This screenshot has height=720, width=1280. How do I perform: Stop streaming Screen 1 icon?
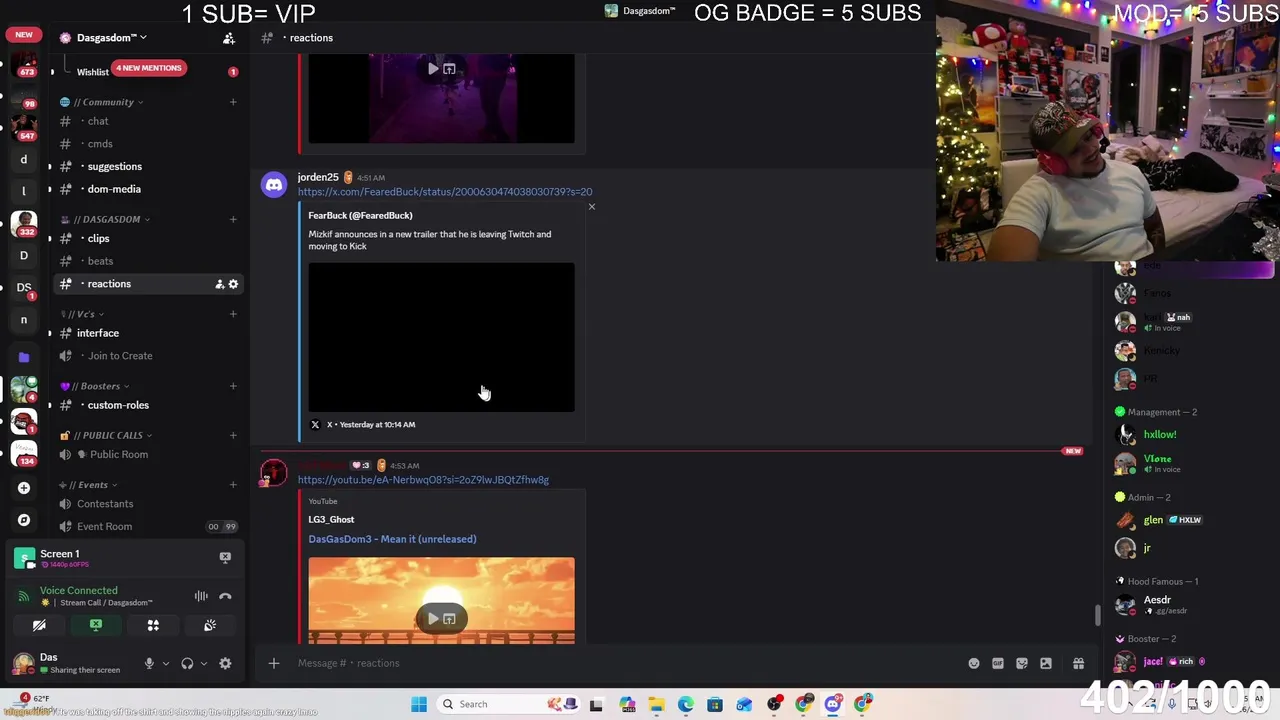point(225,558)
